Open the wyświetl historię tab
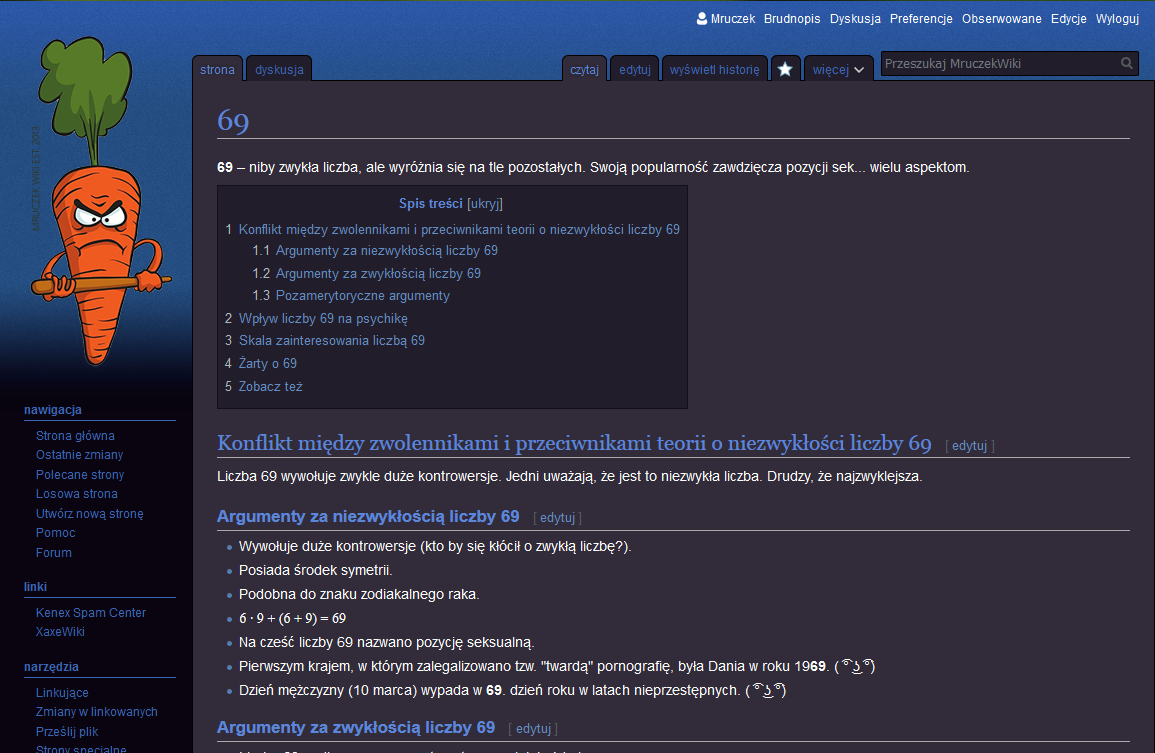Viewport: 1155px width, 753px height. click(714, 70)
